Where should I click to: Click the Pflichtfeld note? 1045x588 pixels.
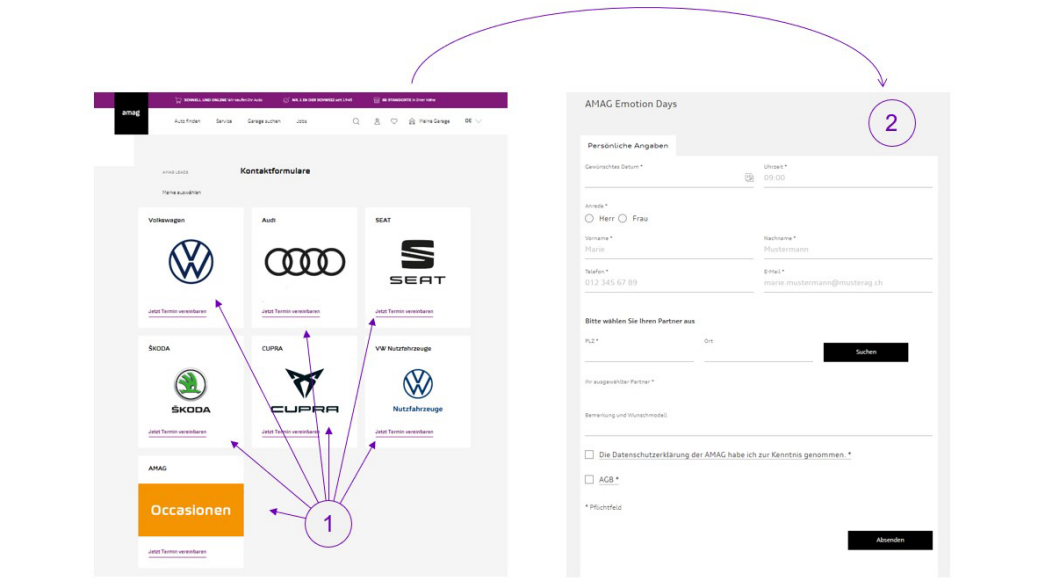click(x=603, y=507)
